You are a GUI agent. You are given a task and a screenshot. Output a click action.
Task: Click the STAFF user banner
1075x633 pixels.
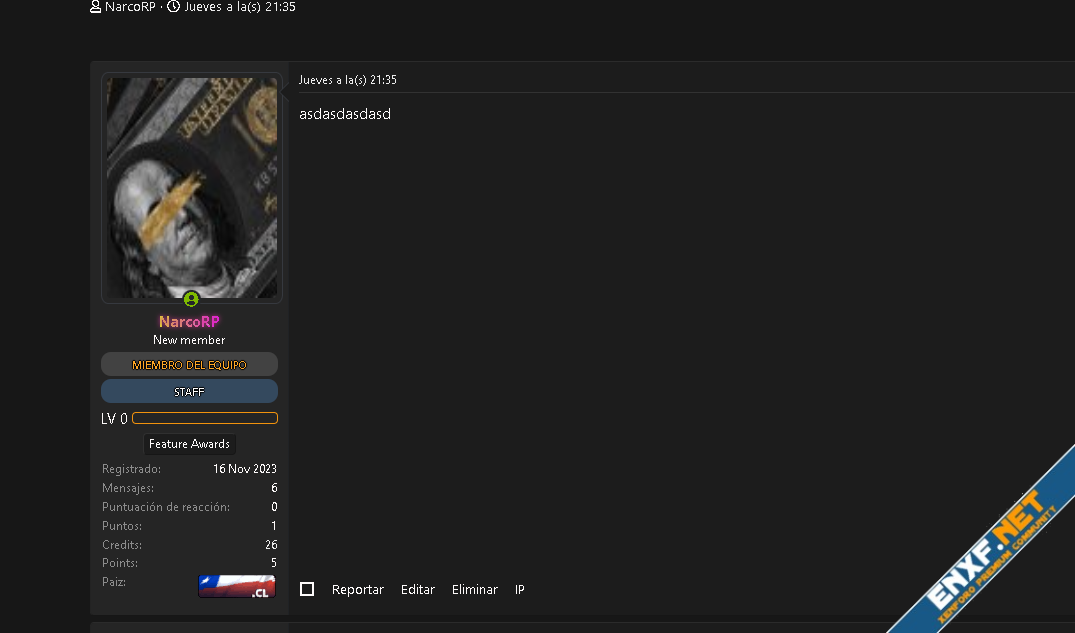189,392
